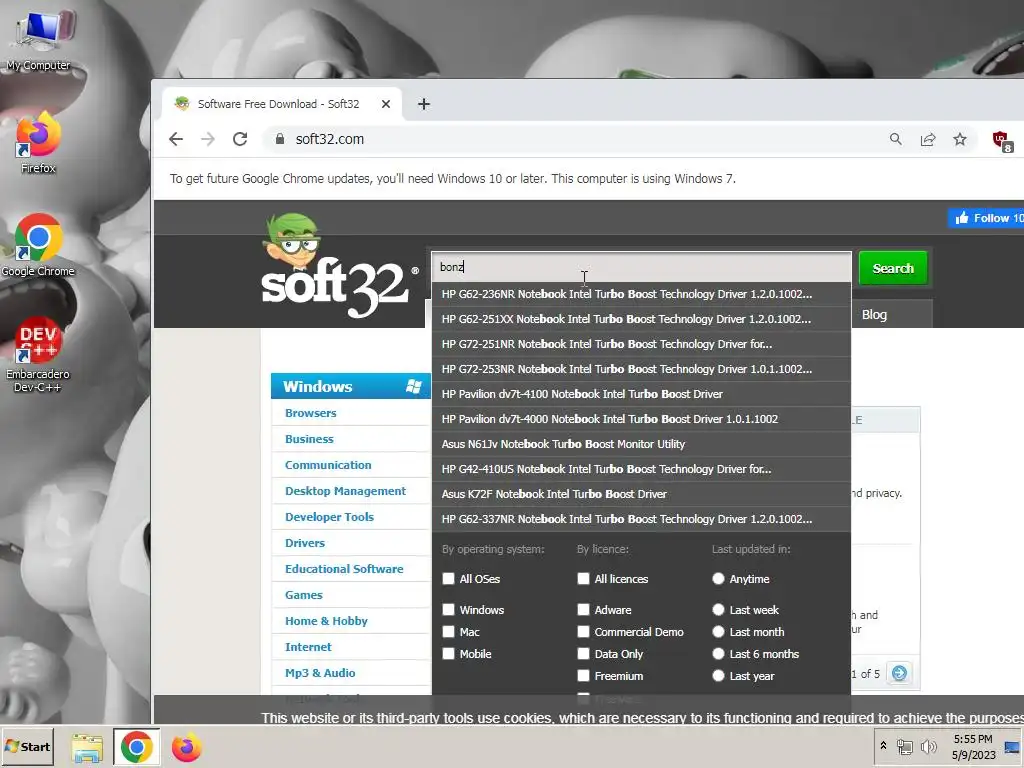Open the Internet category
1024x768 pixels.
(308, 647)
